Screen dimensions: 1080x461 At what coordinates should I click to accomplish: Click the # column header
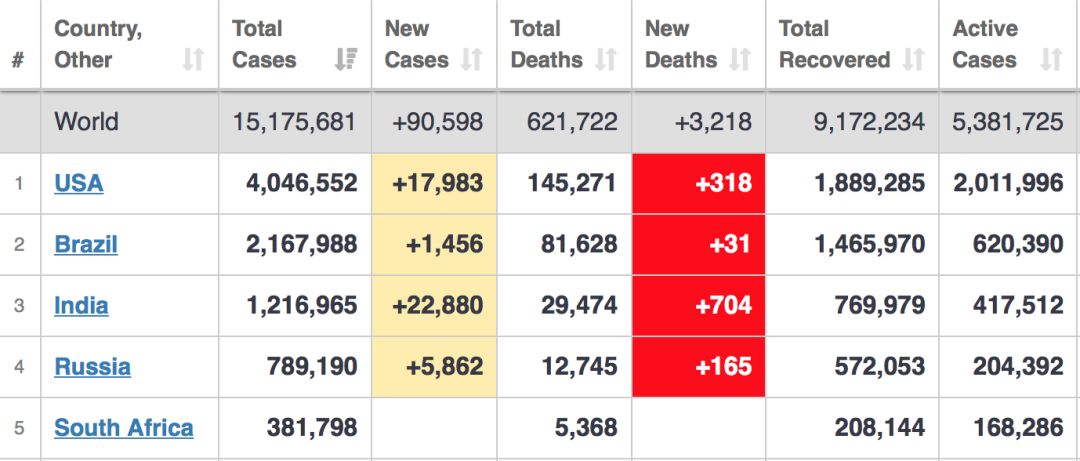pos(18,60)
